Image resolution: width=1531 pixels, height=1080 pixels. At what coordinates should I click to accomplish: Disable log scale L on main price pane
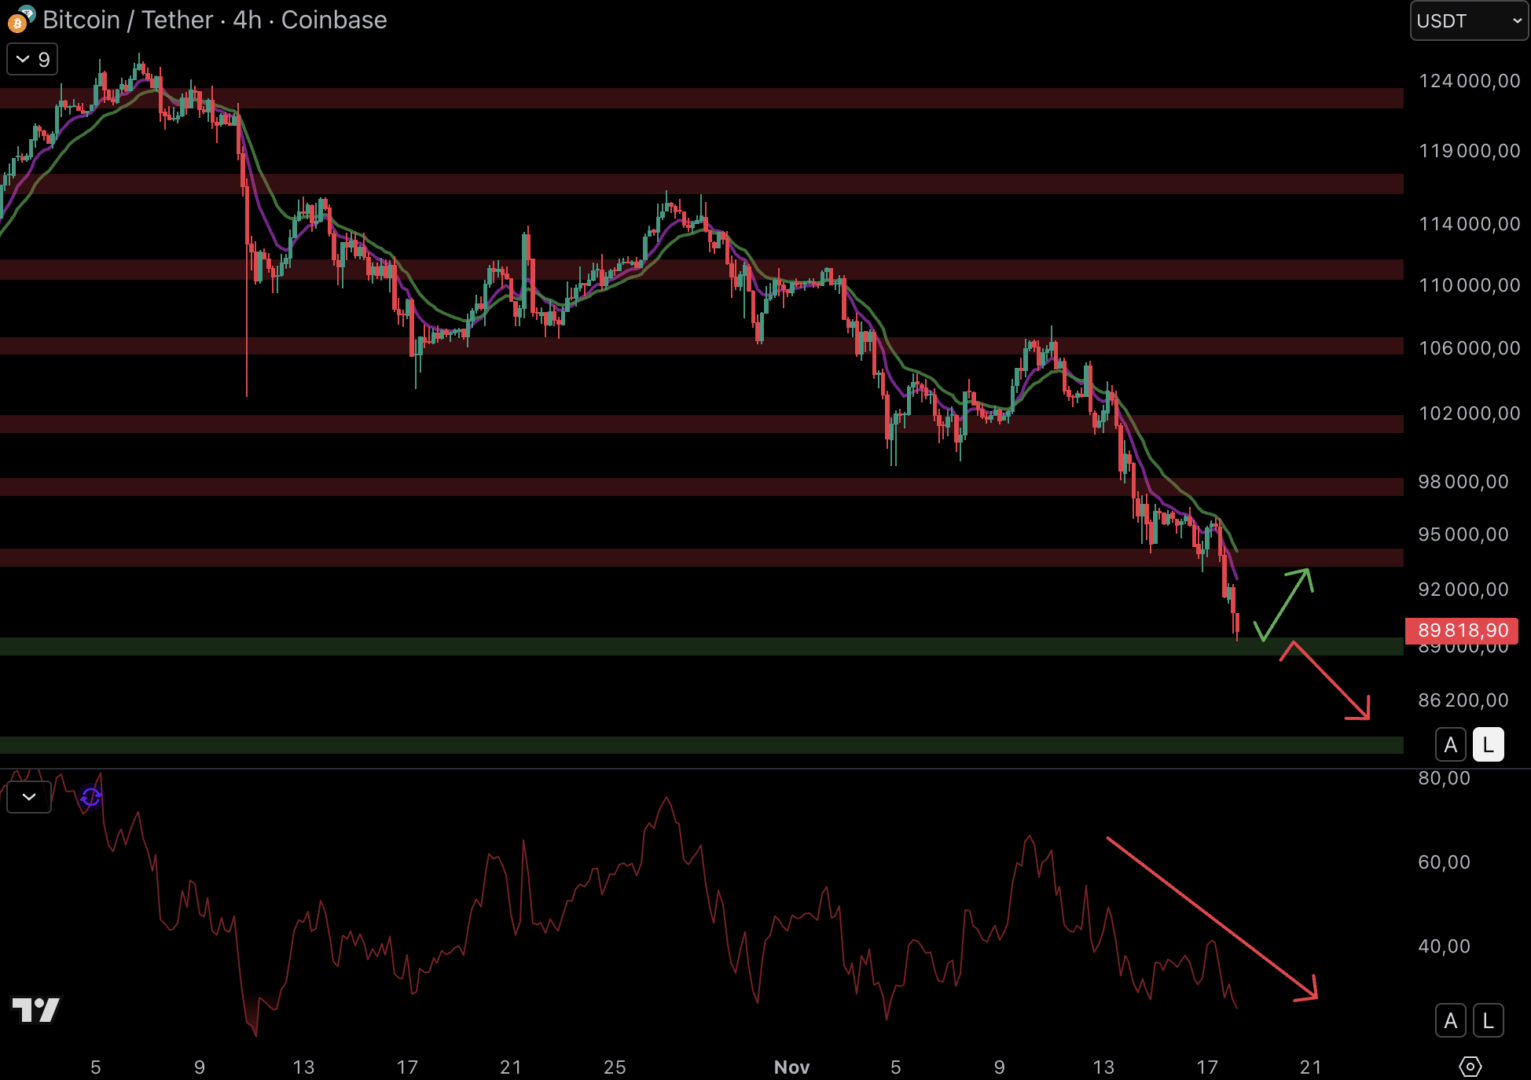coord(1488,745)
